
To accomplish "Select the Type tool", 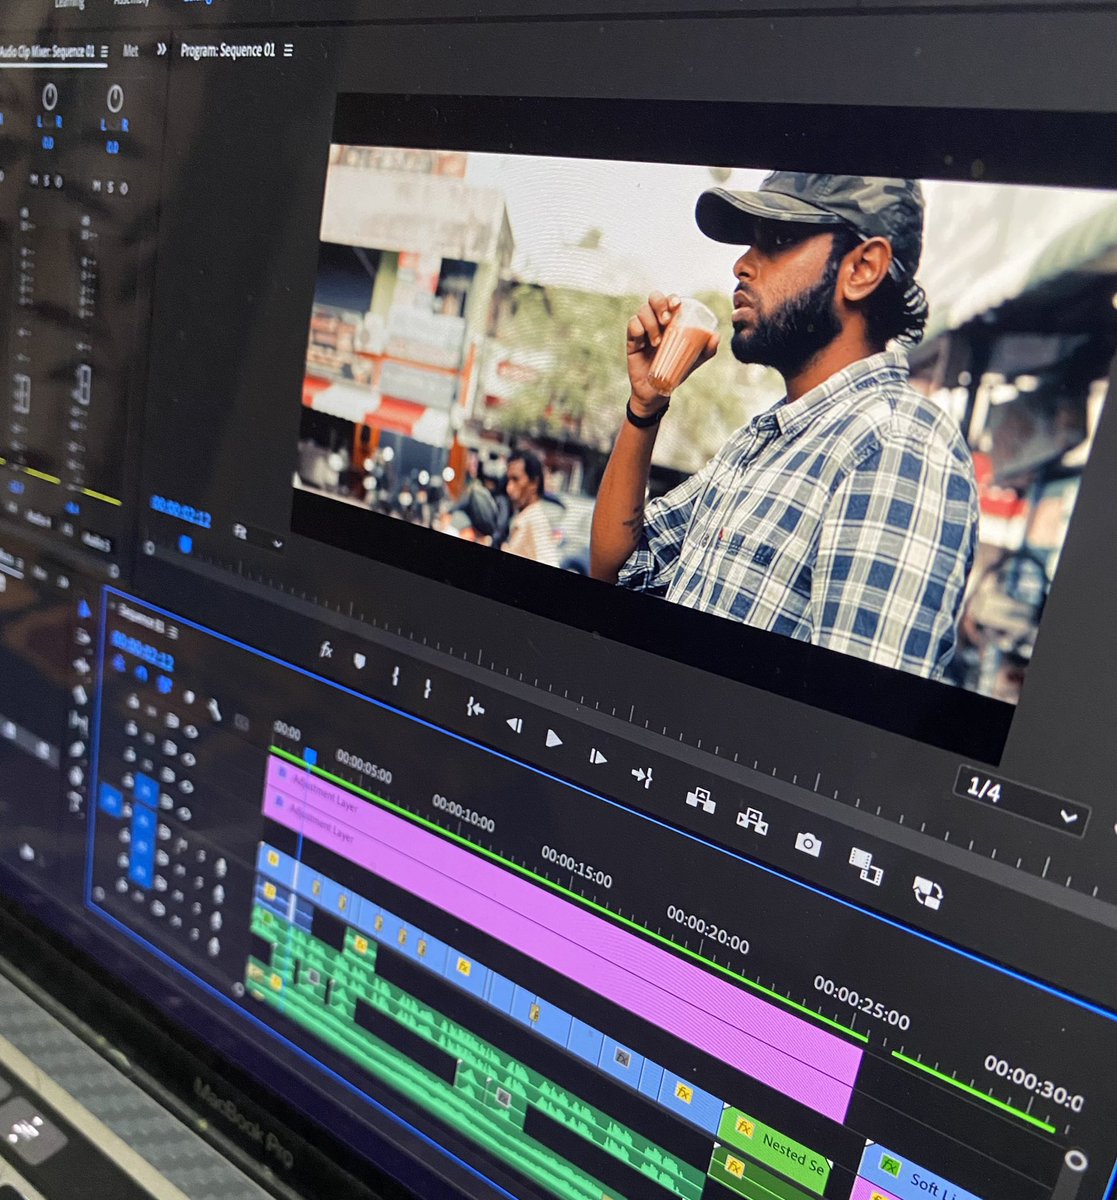I will coord(73,801).
